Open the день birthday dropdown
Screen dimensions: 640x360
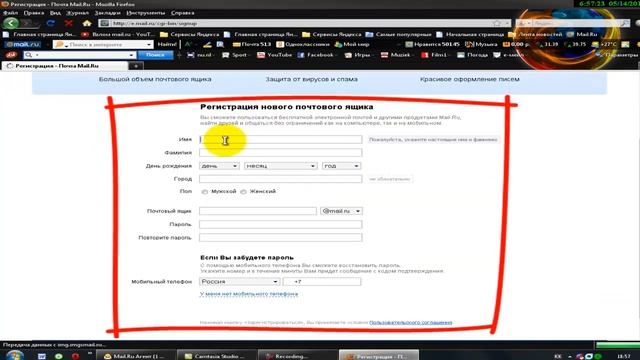click(219, 166)
